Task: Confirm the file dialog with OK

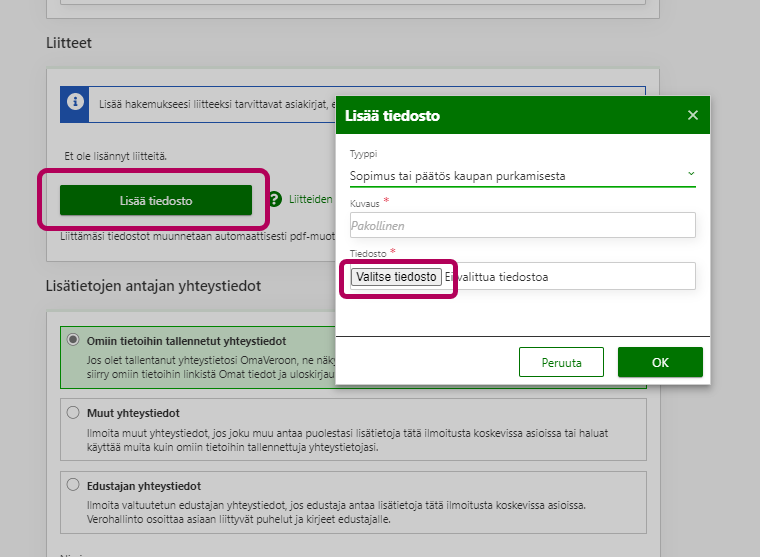Action: pos(660,362)
